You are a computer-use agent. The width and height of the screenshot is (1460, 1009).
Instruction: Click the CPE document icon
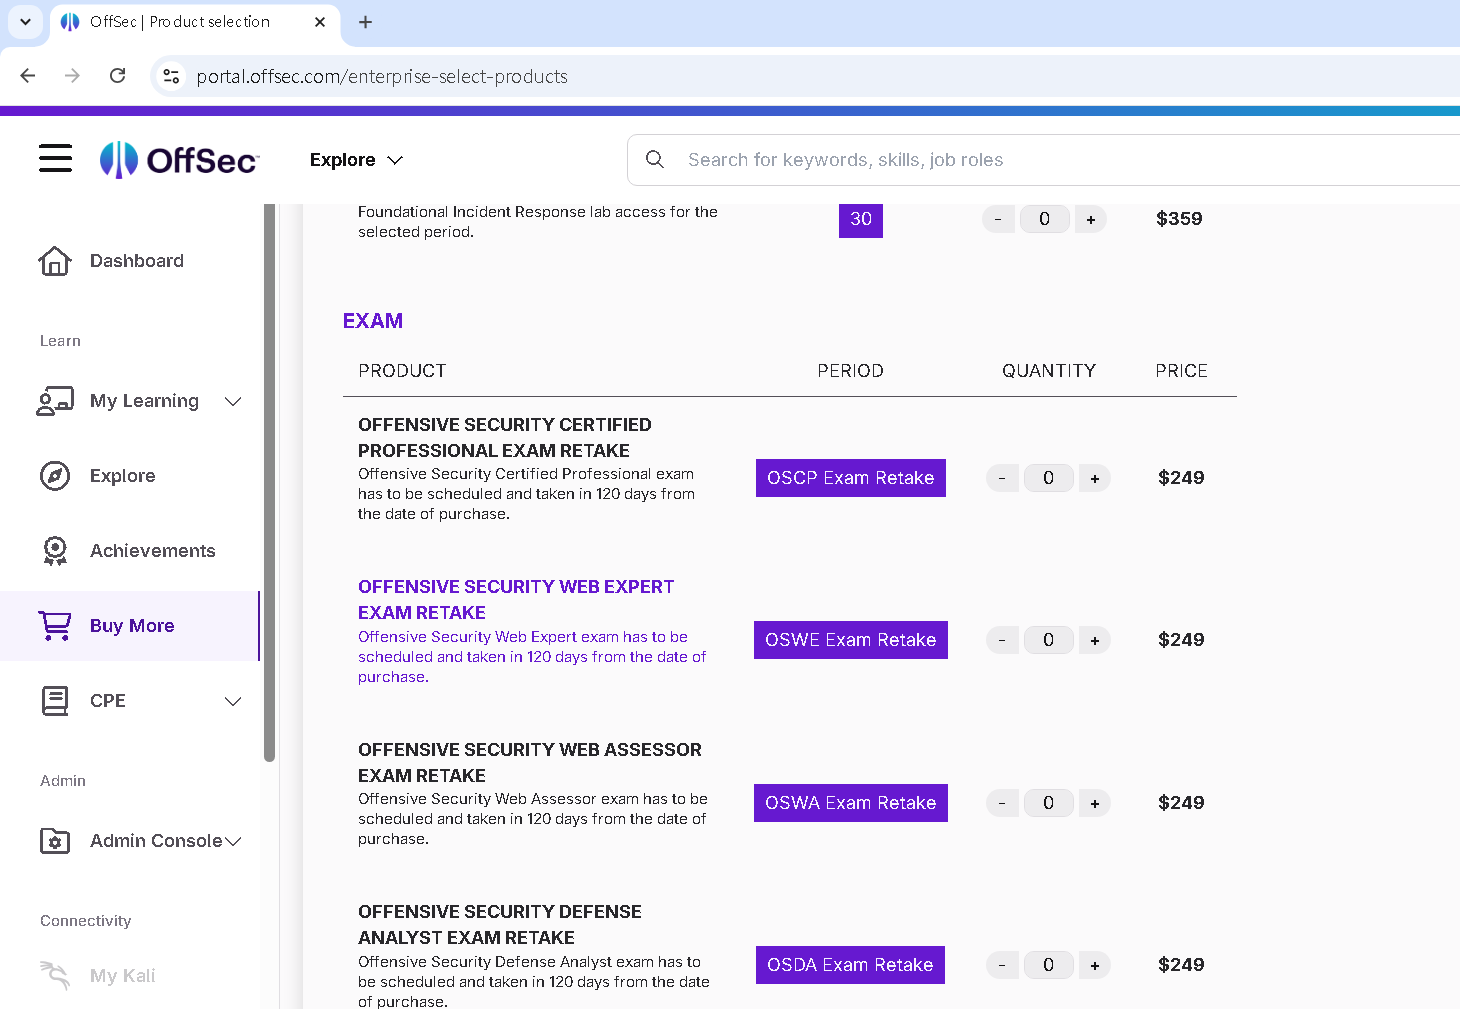tap(55, 701)
